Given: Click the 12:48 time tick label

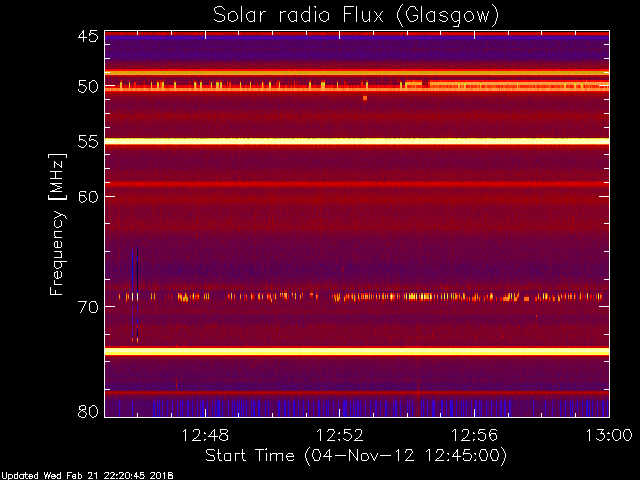Looking at the screenshot, I should pos(204,435).
